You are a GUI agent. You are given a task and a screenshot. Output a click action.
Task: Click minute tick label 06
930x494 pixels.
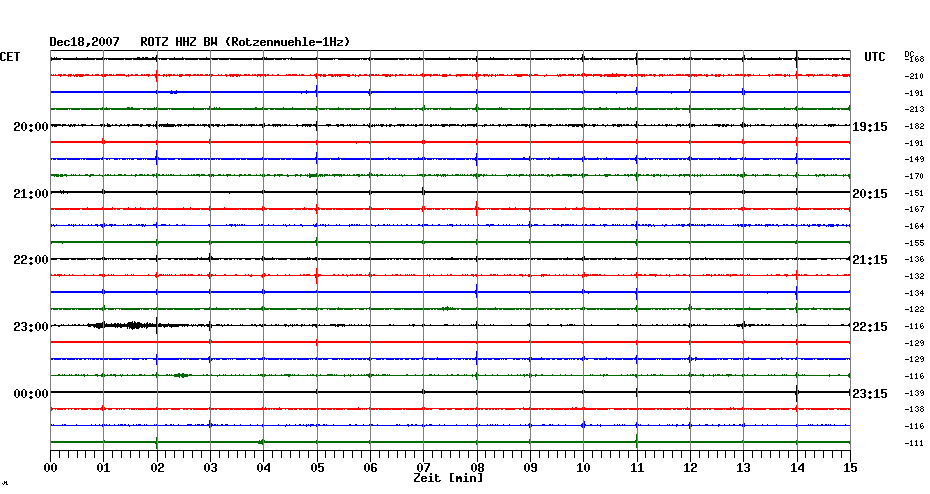click(x=370, y=468)
